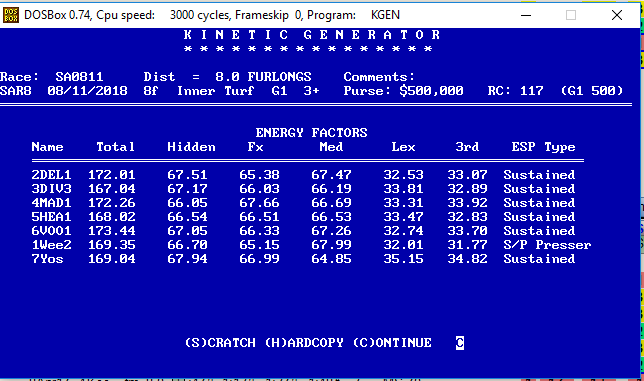Click total value 172.26
Viewport: 644px width, 381px height.
click(x=112, y=203)
